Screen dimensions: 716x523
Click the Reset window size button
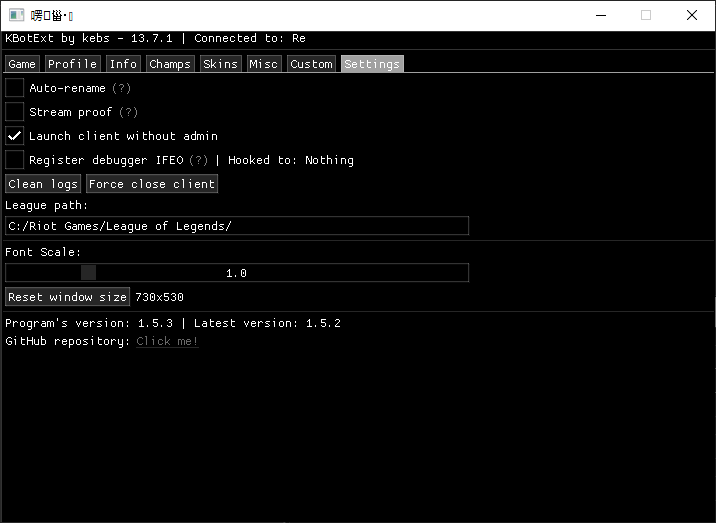click(x=68, y=297)
